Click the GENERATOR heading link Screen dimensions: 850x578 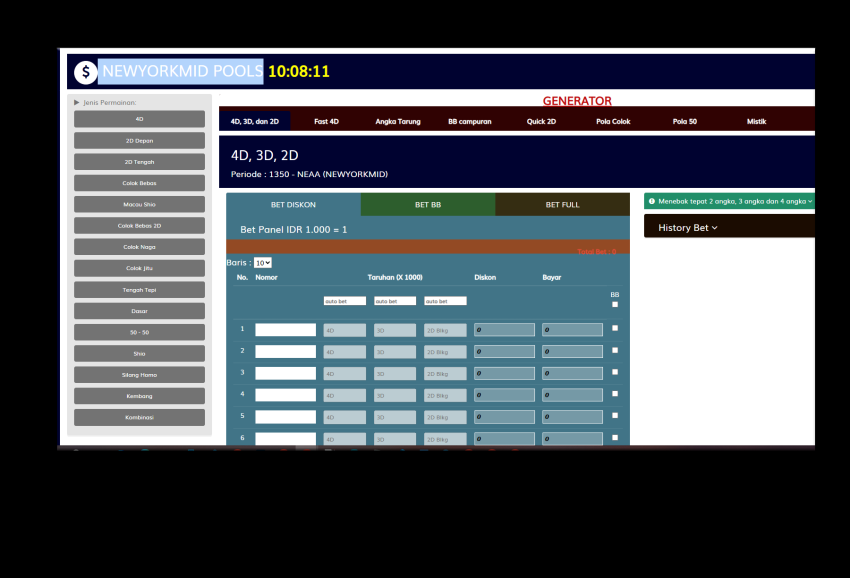tap(577, 101)
